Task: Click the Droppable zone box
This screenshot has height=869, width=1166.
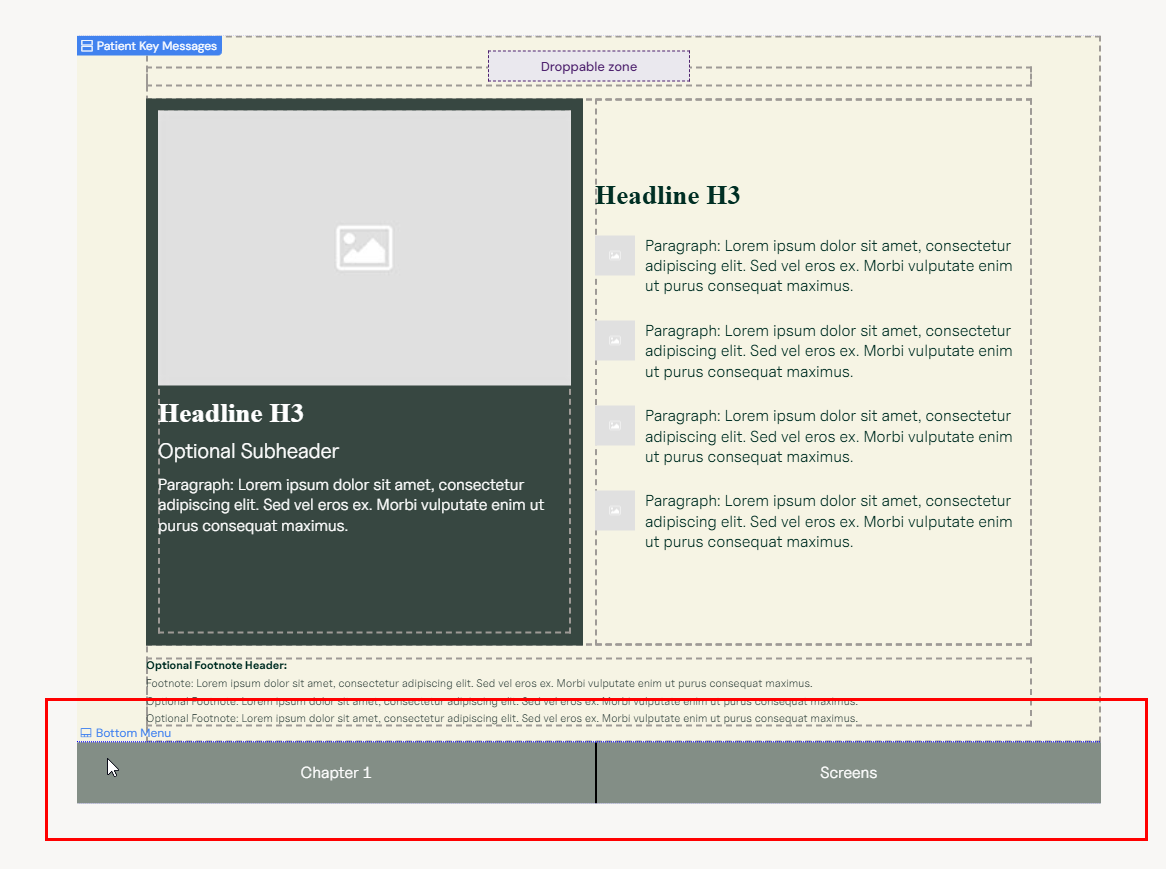Action: (588, 67)
